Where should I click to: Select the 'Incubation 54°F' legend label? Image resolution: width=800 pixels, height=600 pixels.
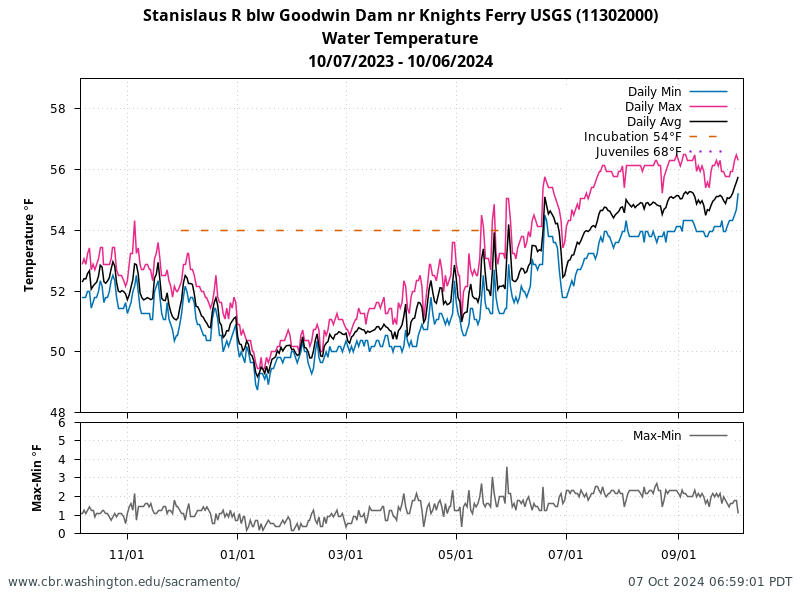(633, 137)
